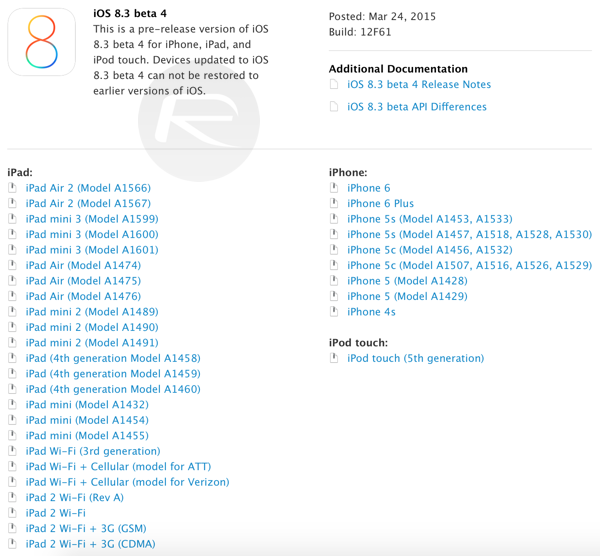Click file icon next to iPhone 6

(x=334, y=188)
